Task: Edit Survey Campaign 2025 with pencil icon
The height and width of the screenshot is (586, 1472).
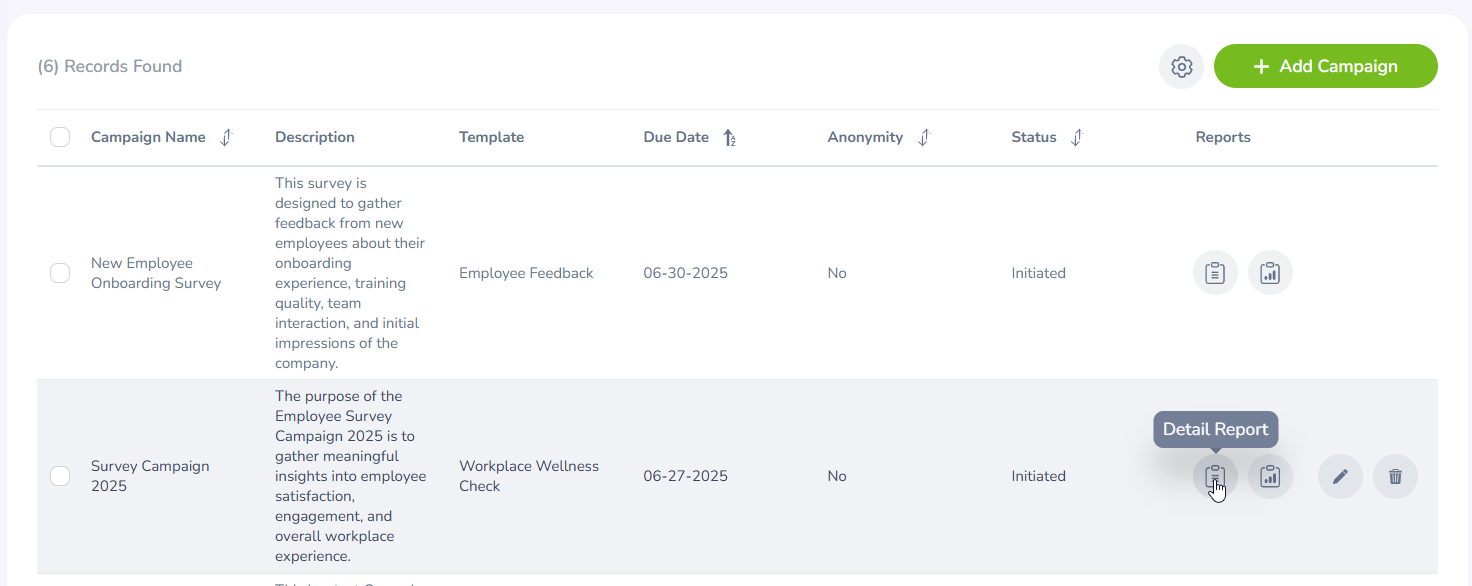Action: pyautogui.click(x=1340, y=477)
